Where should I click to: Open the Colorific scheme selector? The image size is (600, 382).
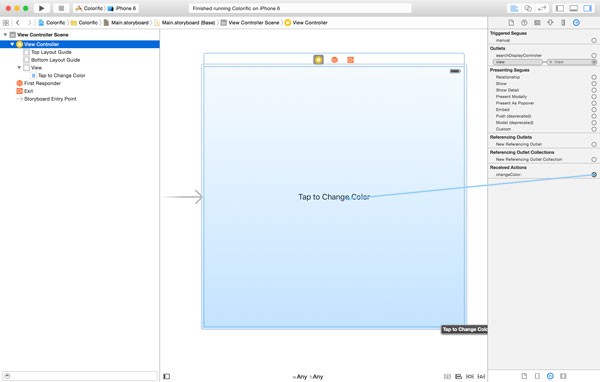click(x=90, y=8)
